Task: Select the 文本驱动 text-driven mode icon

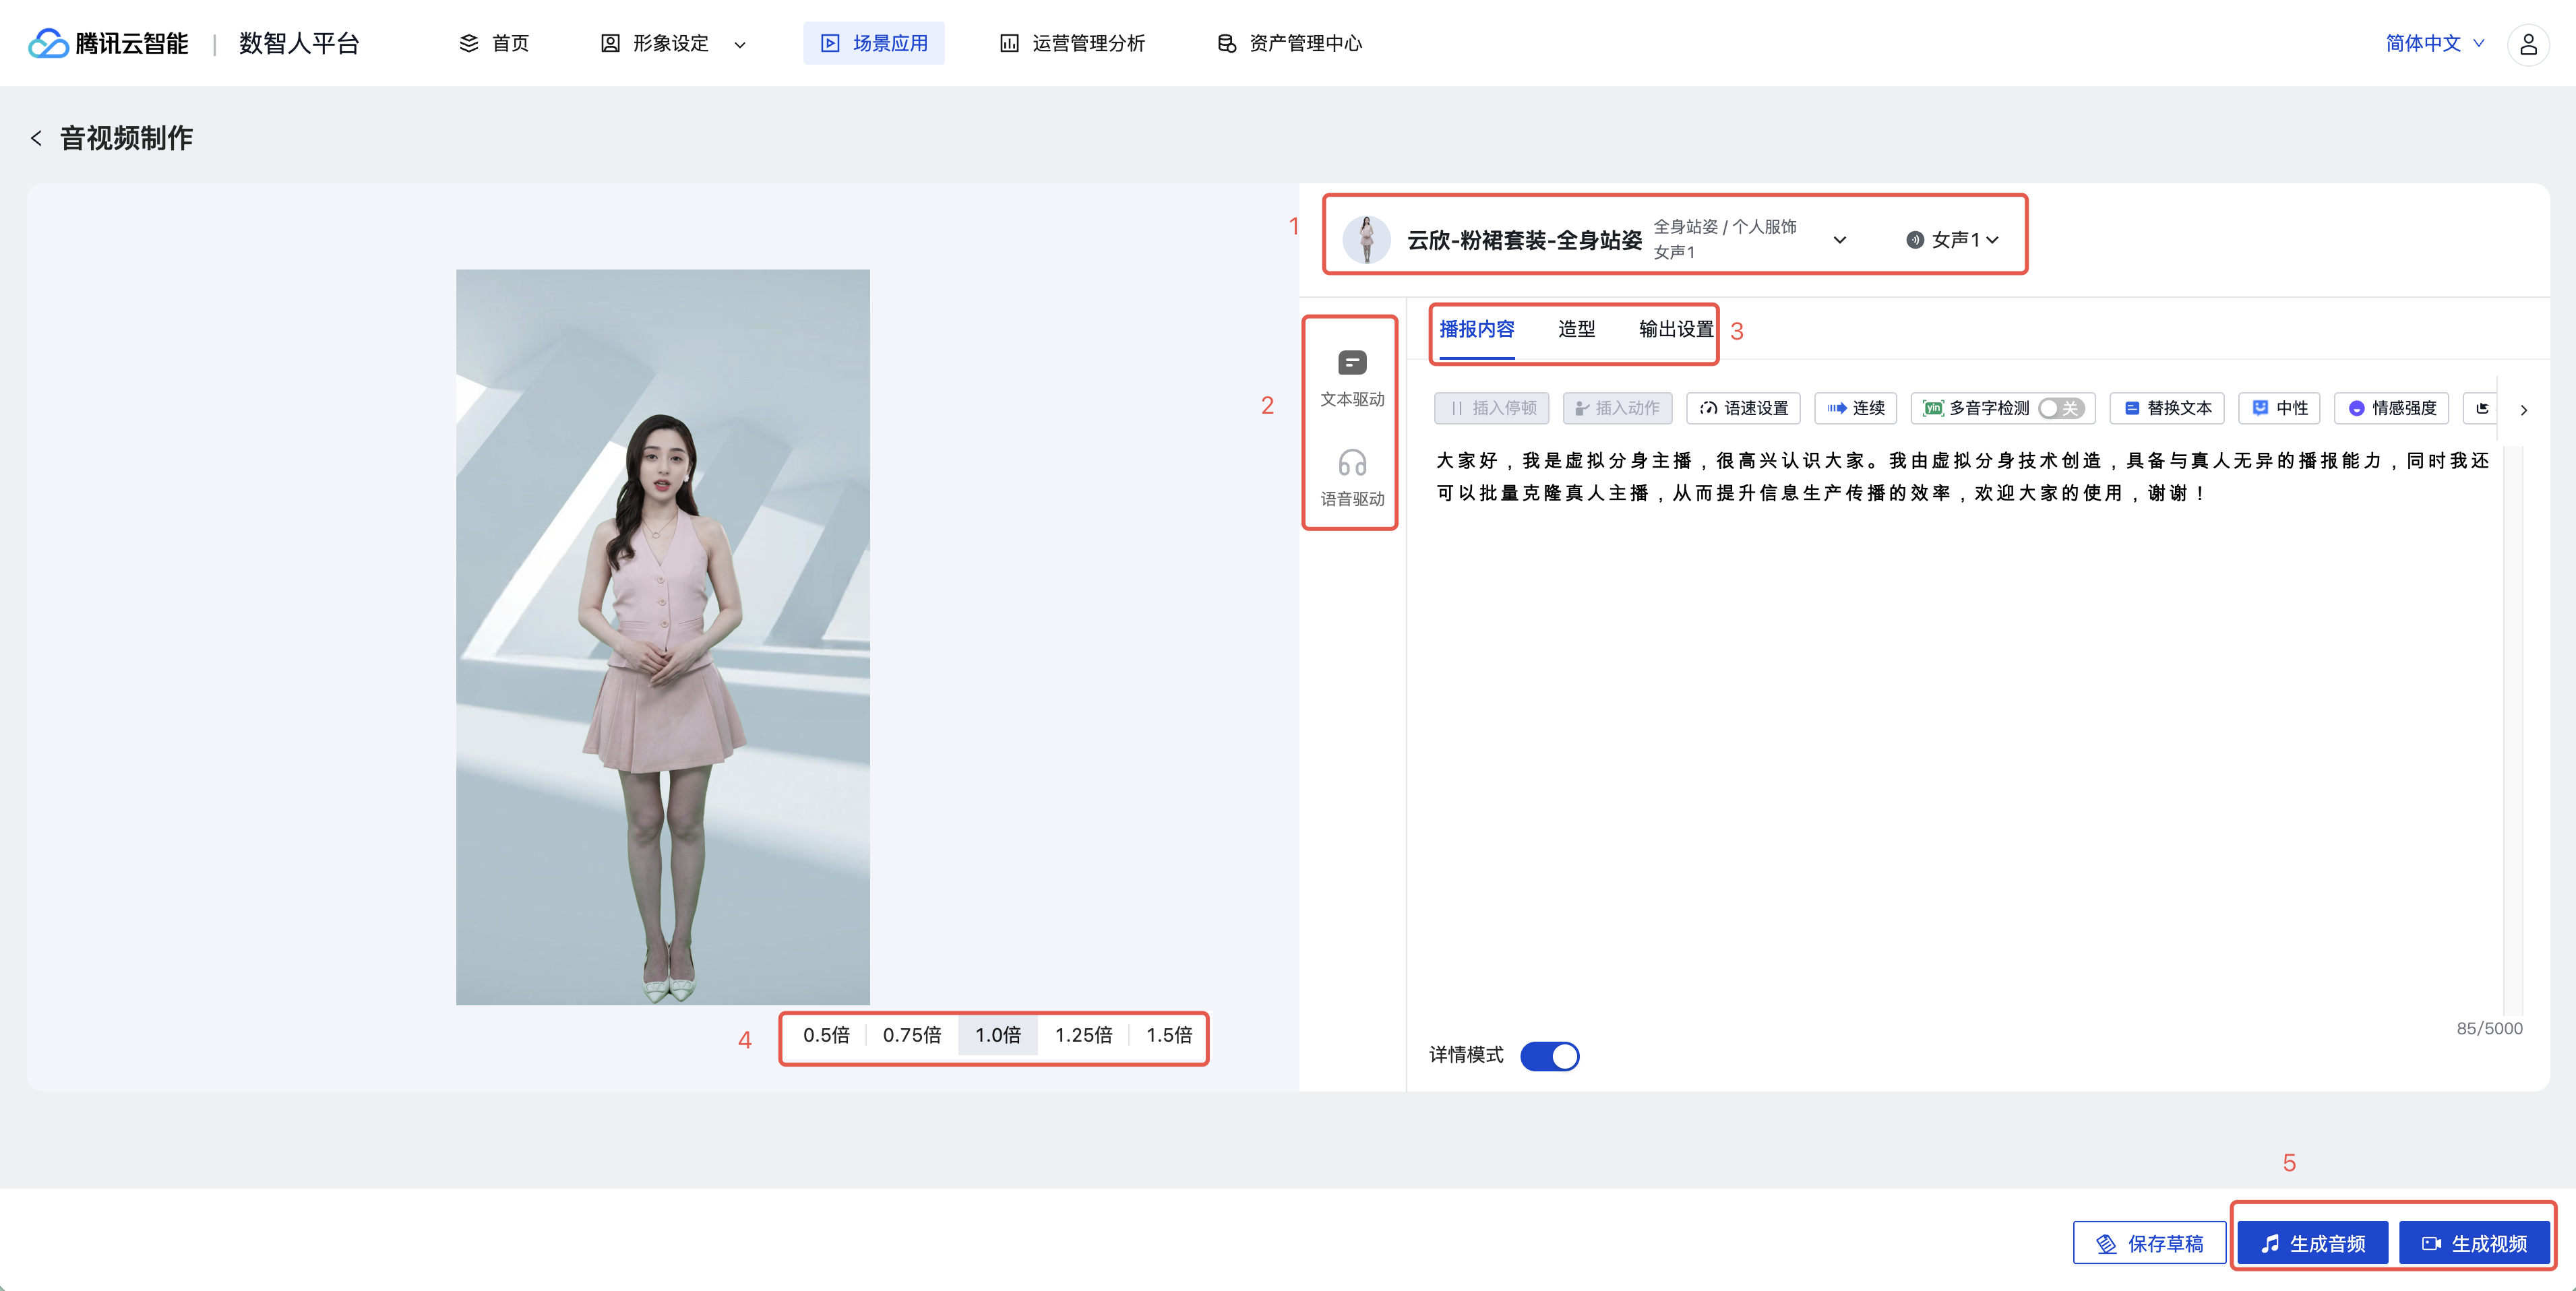Action: click(x=1352, y=363)
